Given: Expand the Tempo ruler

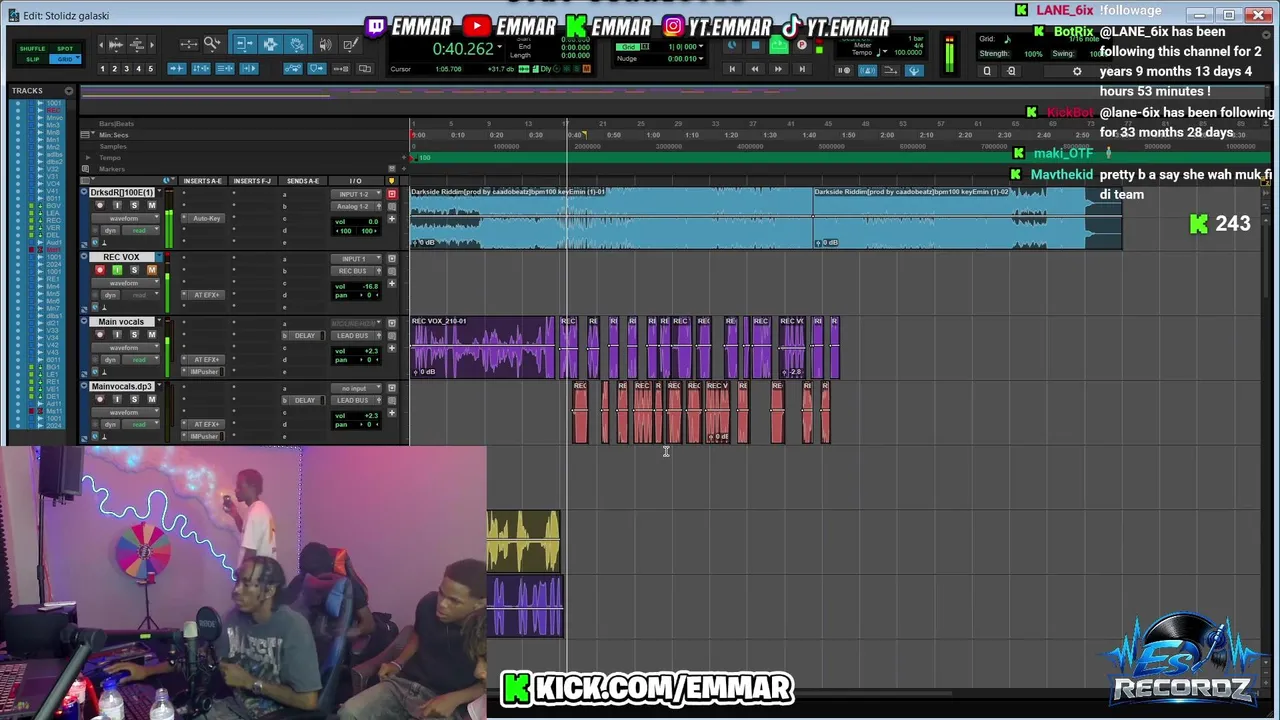Looking at the screenshot, I should pyautogui.click(x=88, y=158).
